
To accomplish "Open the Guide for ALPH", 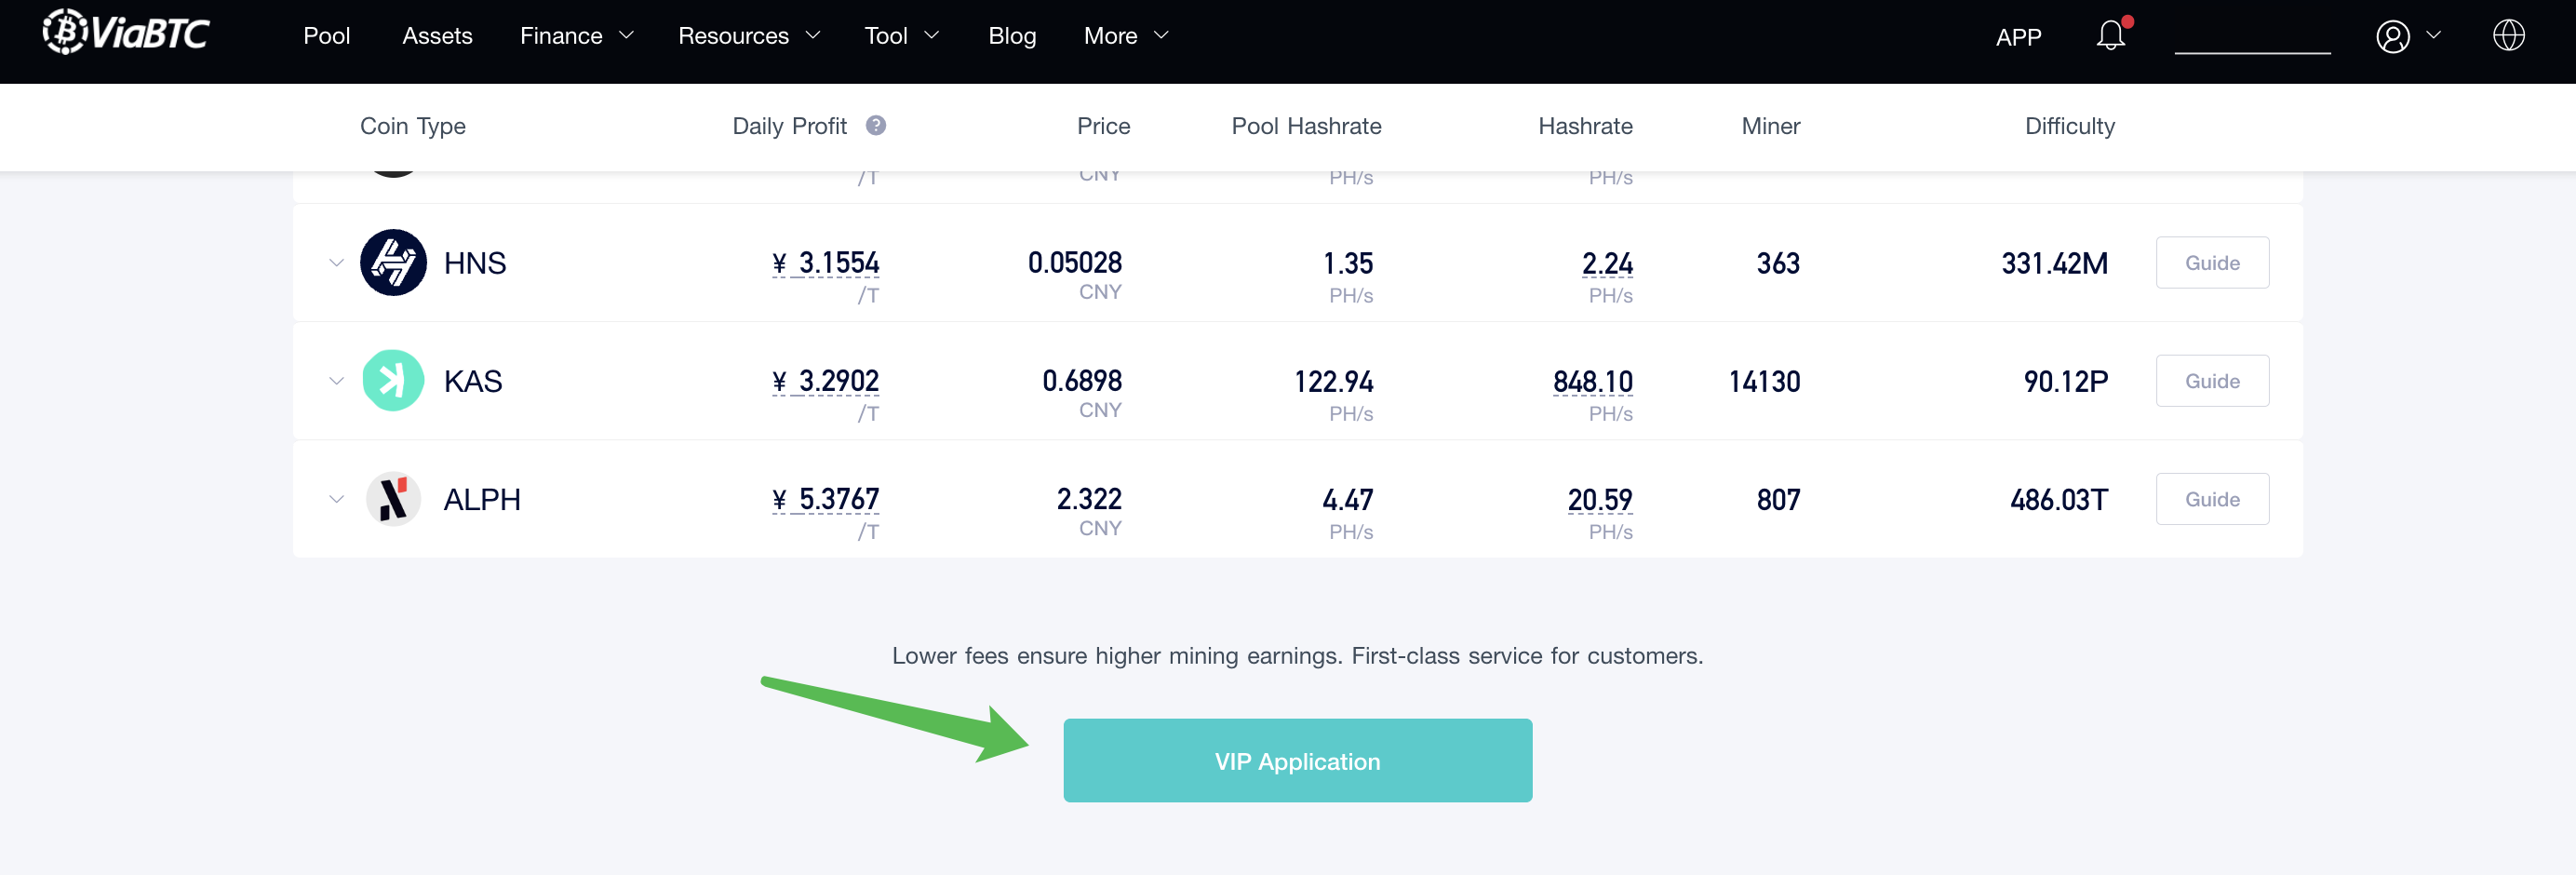I will click(x=2212, y=498).
